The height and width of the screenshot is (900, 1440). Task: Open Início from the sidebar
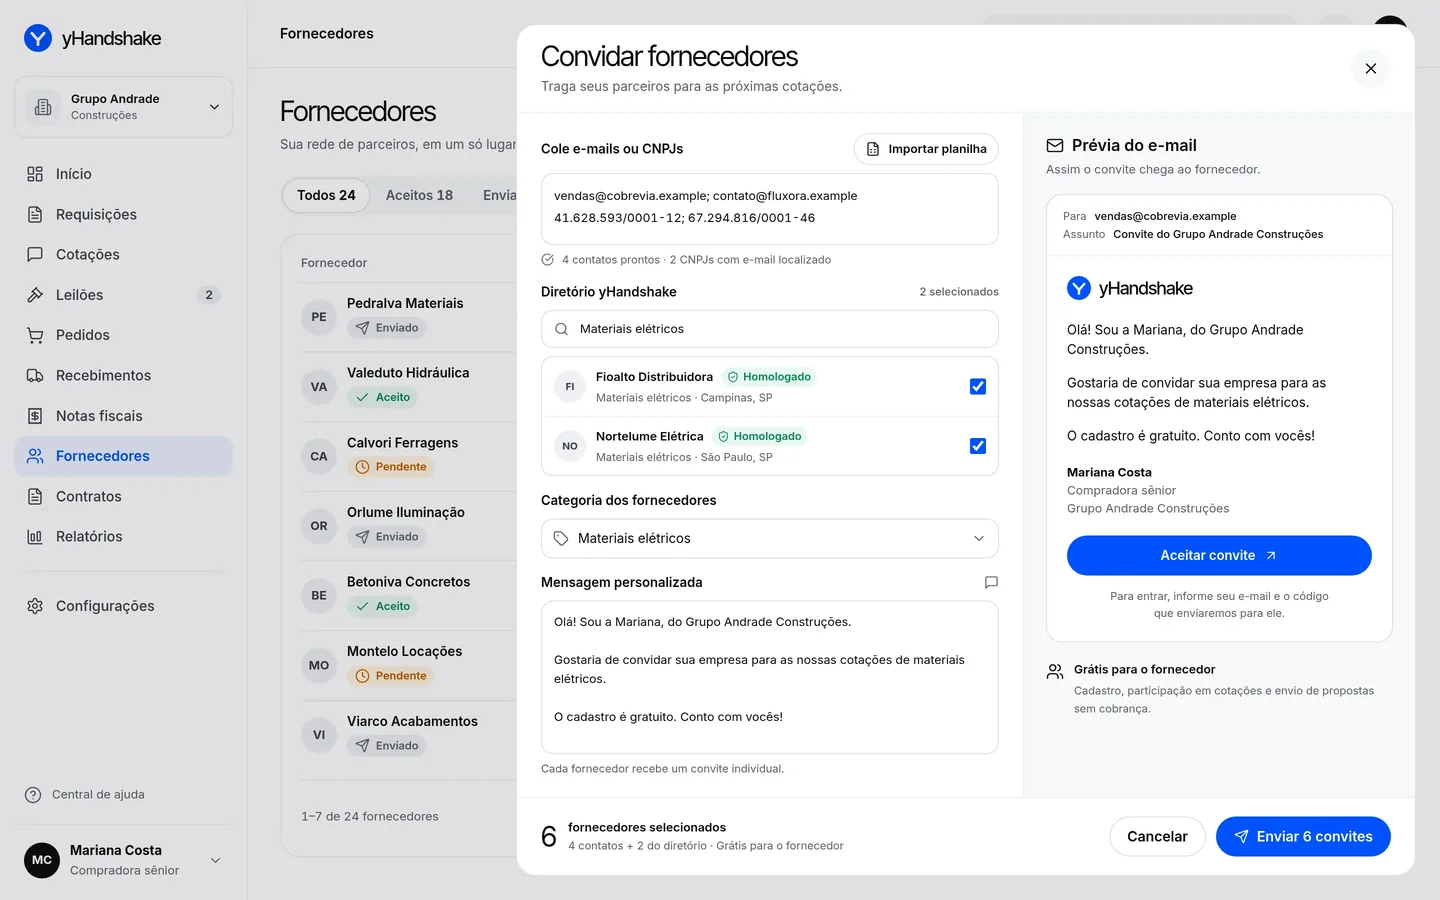[124, 174]
